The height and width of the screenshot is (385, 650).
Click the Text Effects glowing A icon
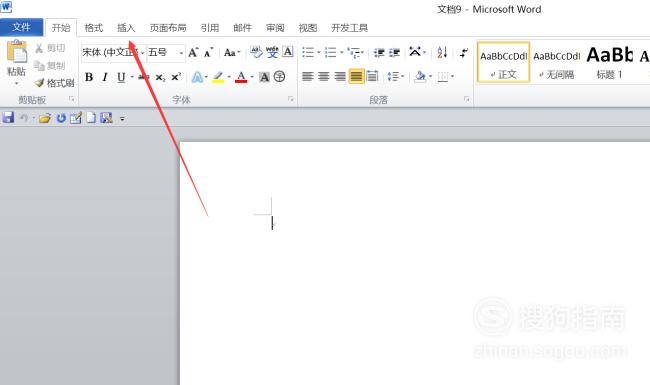[198, 77]
